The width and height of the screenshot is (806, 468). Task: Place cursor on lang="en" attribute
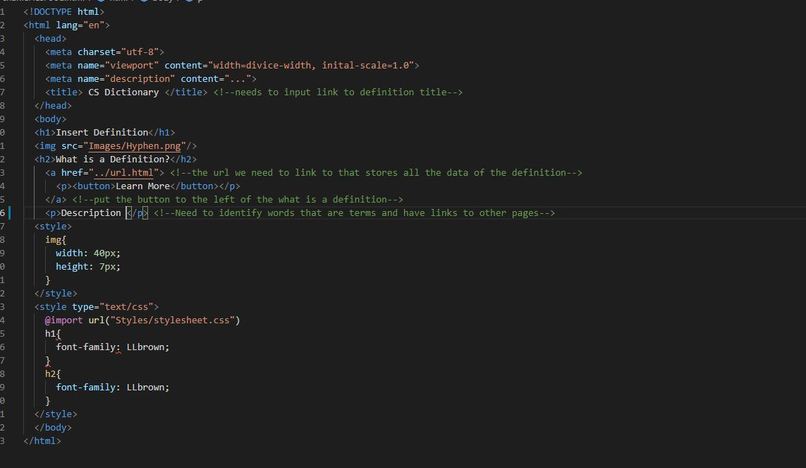tap(80, 25)
